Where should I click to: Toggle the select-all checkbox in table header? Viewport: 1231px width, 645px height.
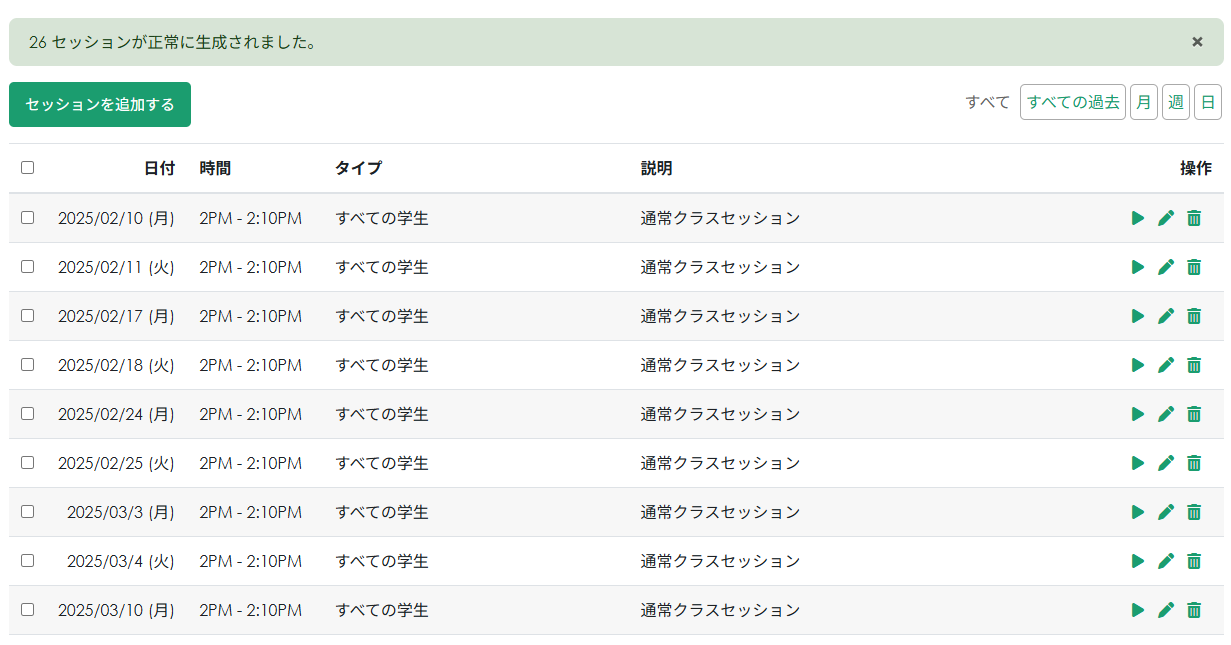(27, 168)
